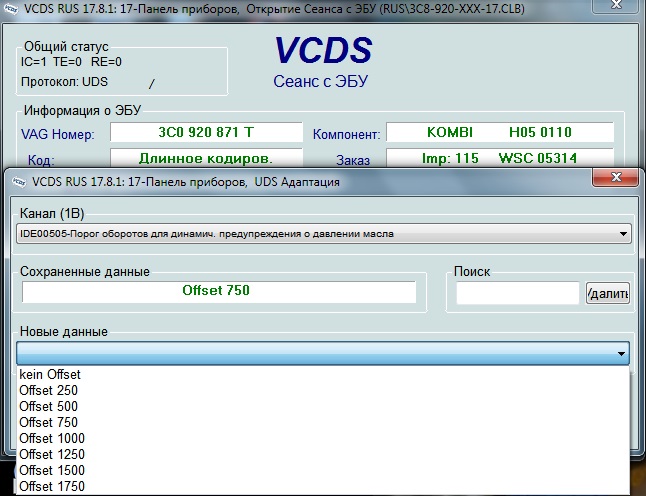This screenshot has height=496, width=646.
Task: Choose 'Offset 1000' from new data list
Action: tap(52, 438)
